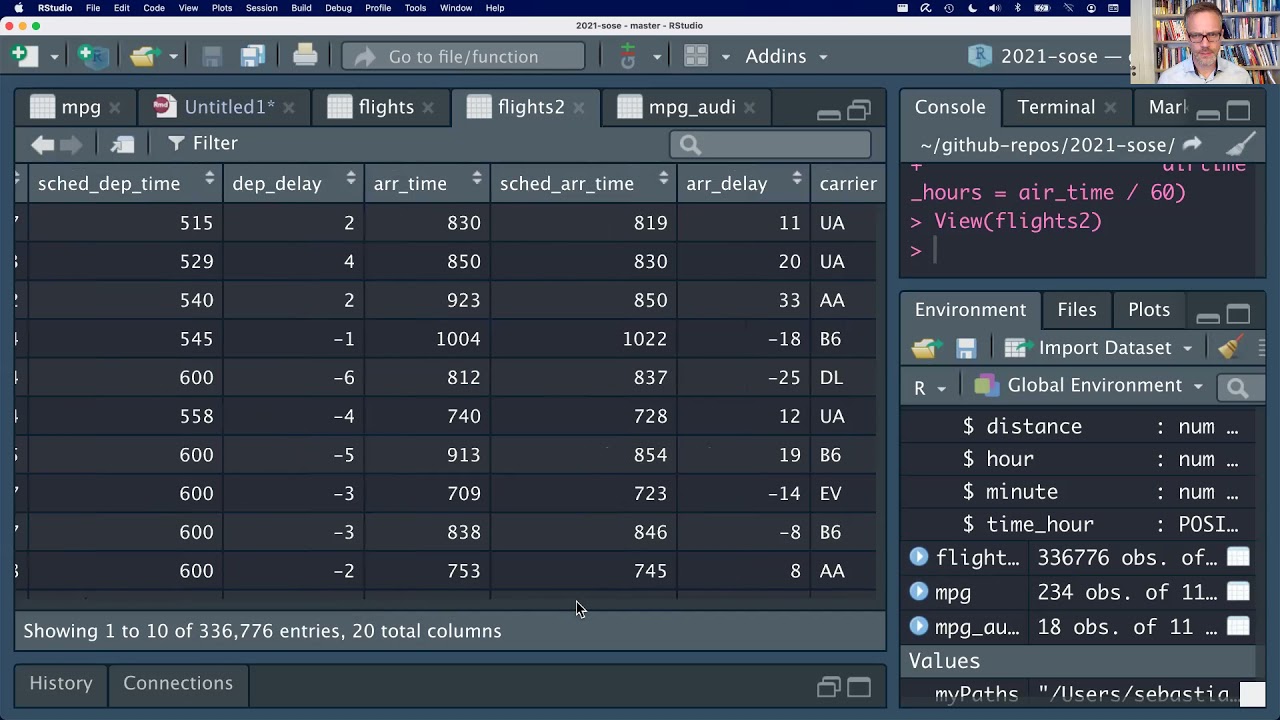Minimize the source pane
The width and height of the screenshot is (1280, 720).
(828, 112)
